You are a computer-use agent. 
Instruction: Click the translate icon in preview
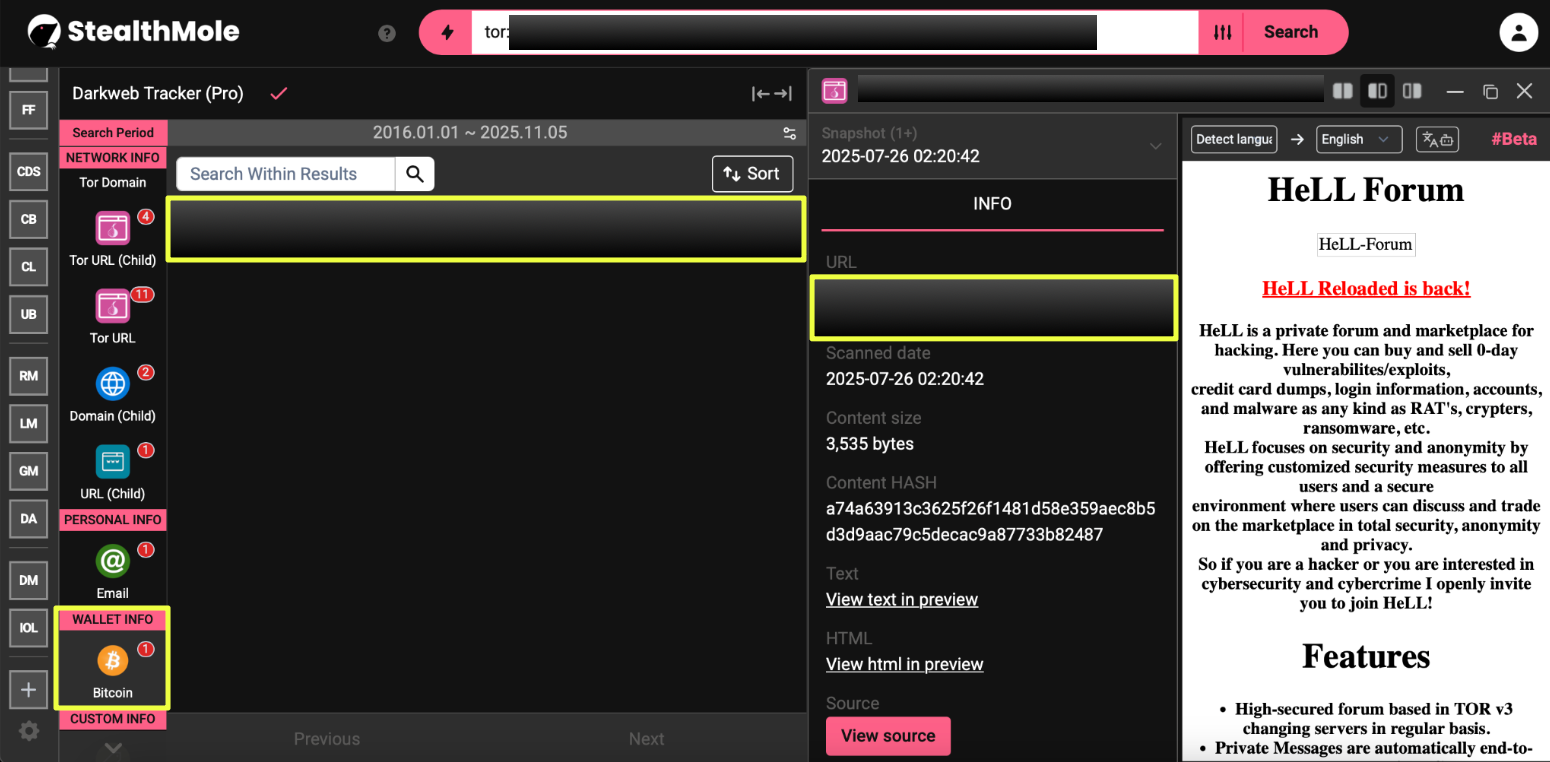[x=1437, y=139]
